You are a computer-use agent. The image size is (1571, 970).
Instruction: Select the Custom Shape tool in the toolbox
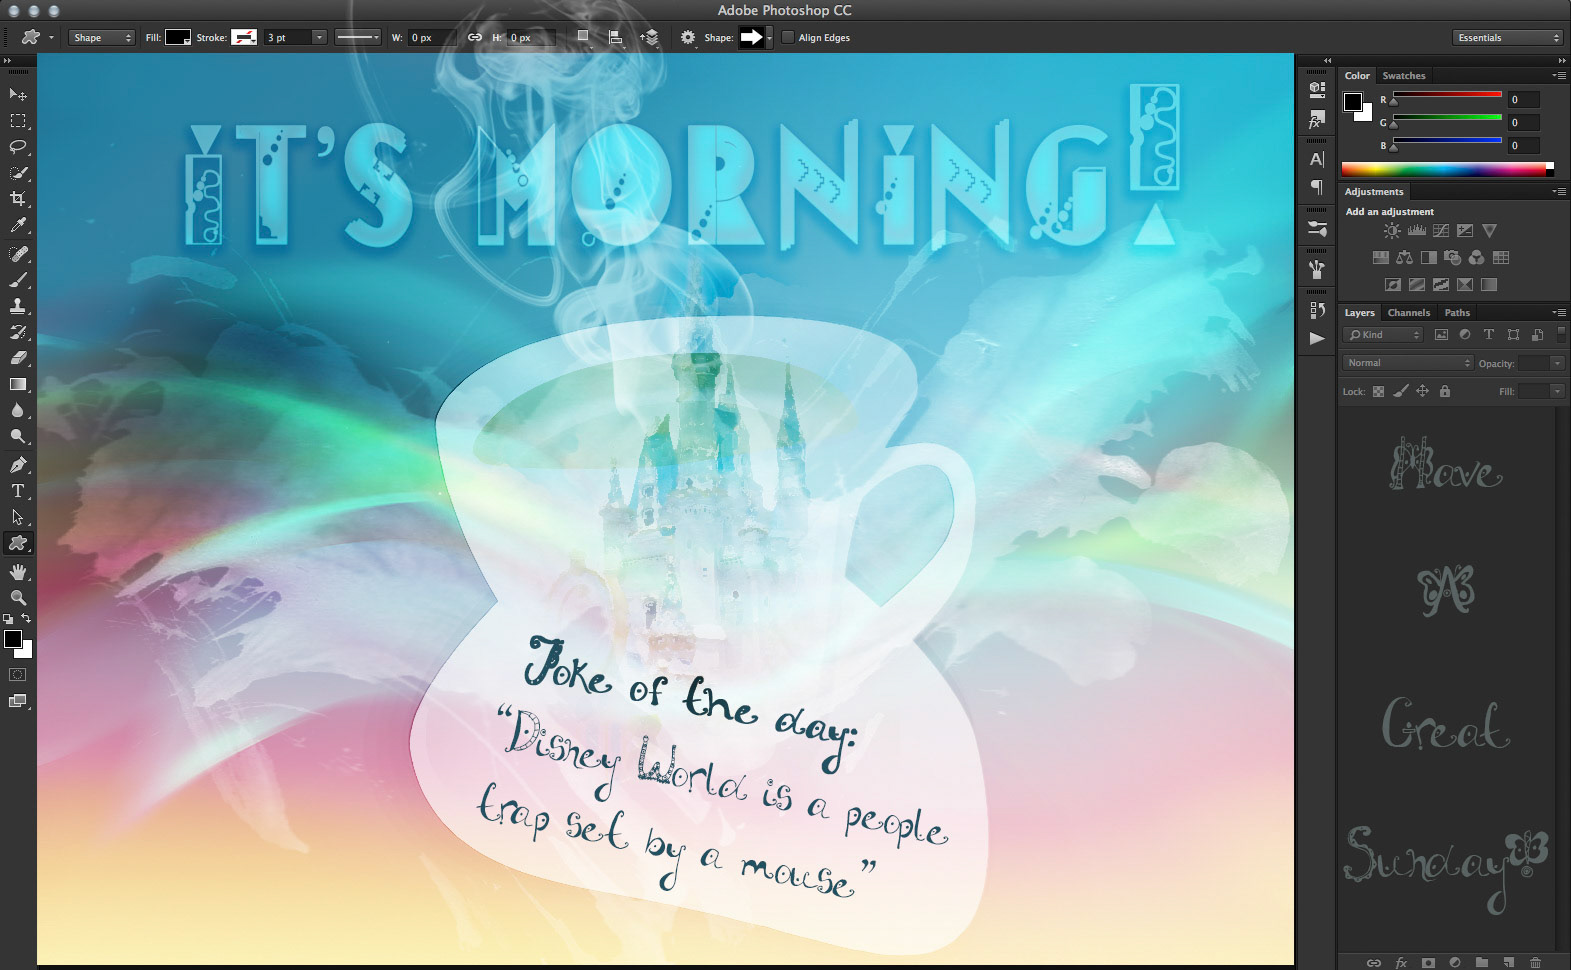pyautogui.click(x=18, y=543)
